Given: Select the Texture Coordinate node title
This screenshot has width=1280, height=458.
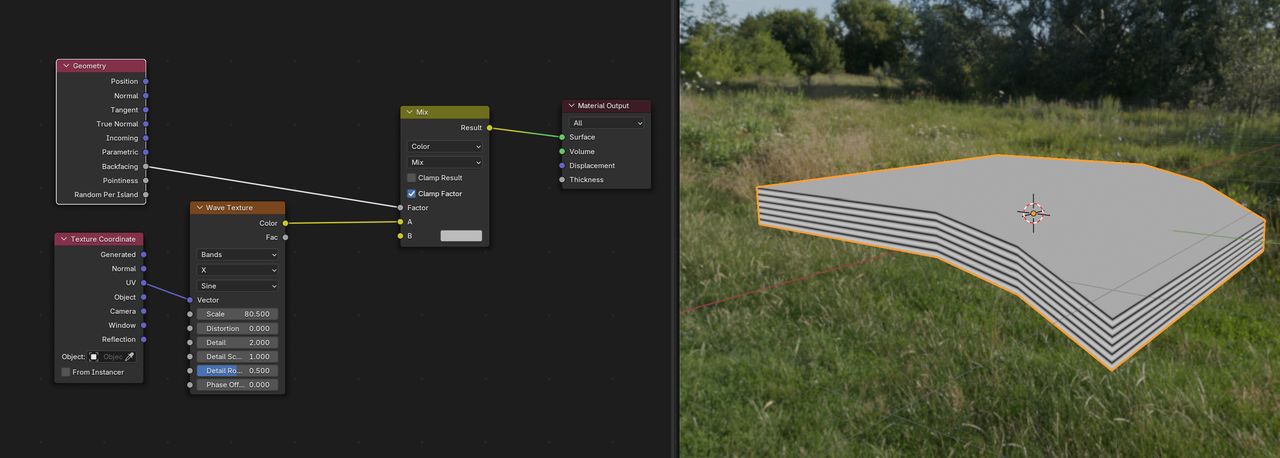Looking at the screenshot, I should tap(103, 239).
